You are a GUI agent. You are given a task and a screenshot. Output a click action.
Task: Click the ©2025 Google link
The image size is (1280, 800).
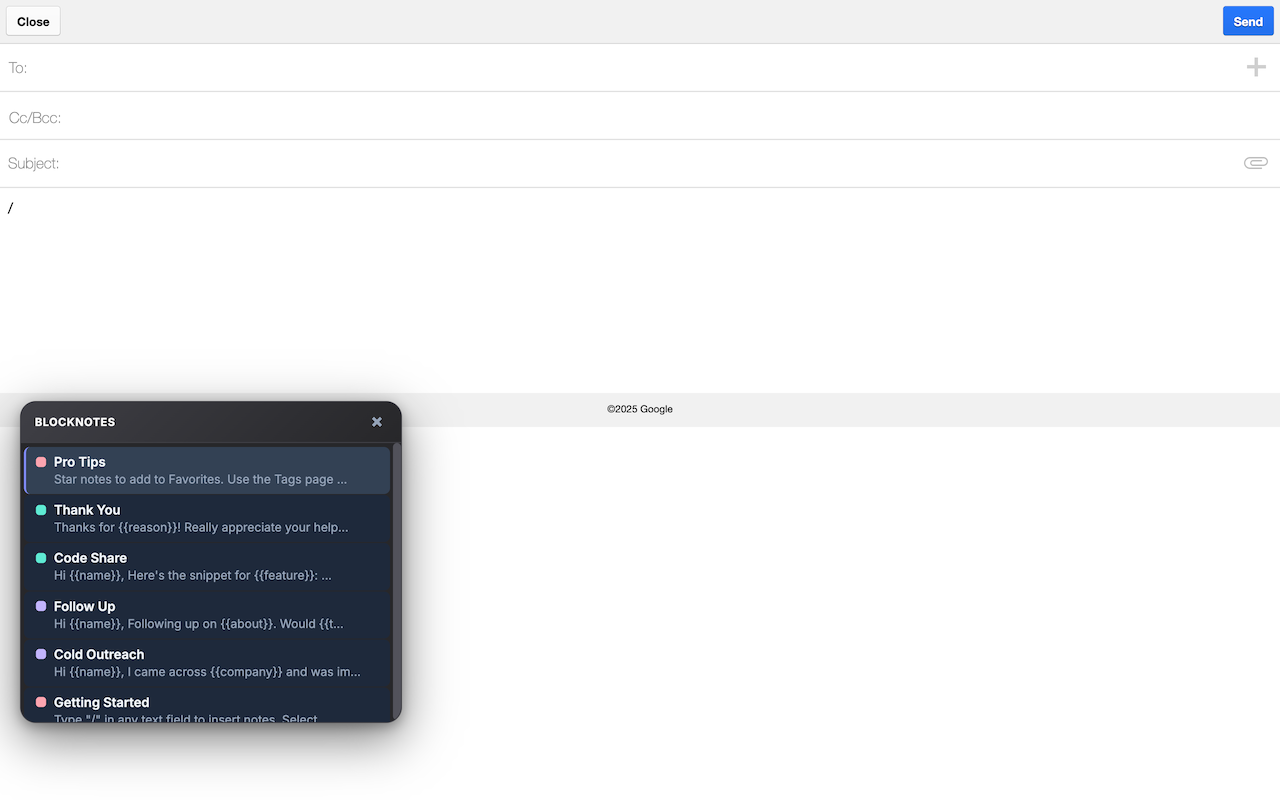pyautogui.click(x=640, y=409)
